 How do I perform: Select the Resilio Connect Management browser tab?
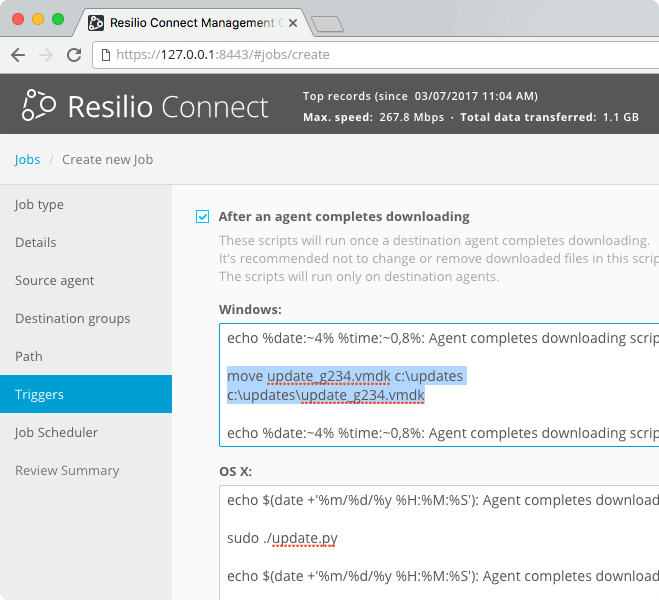click(x=193, y=23)
